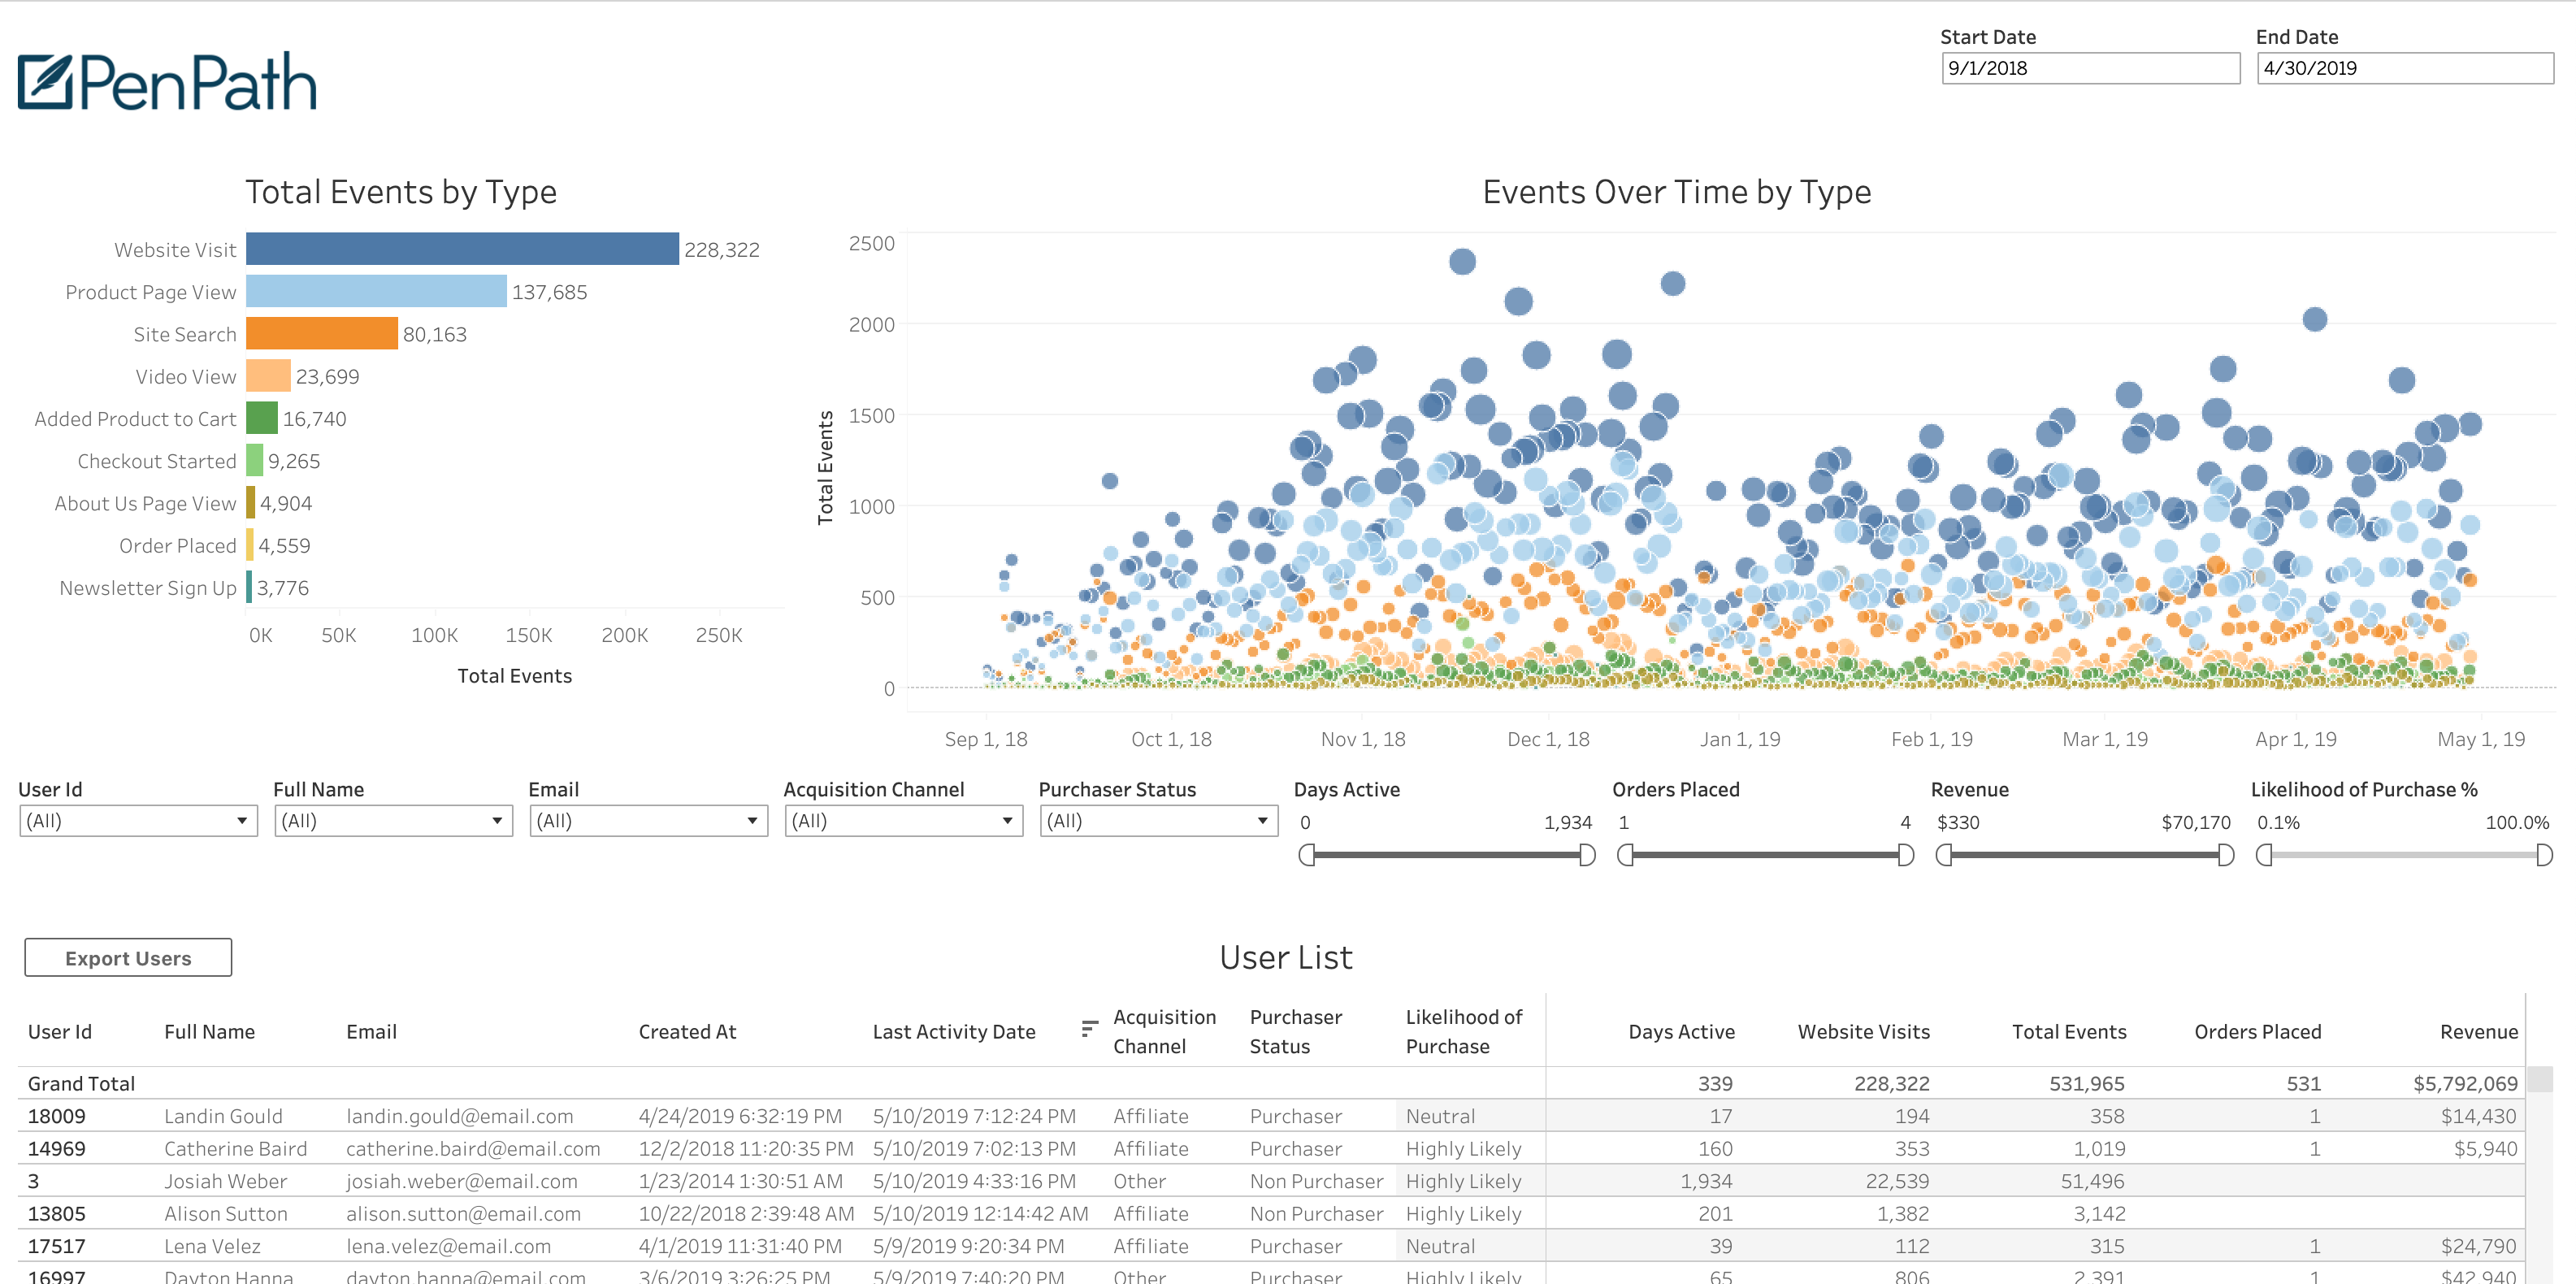2576x1284 pixels.
Task: Select the Newsletter Sign Up bar
Action: point(249,587)
